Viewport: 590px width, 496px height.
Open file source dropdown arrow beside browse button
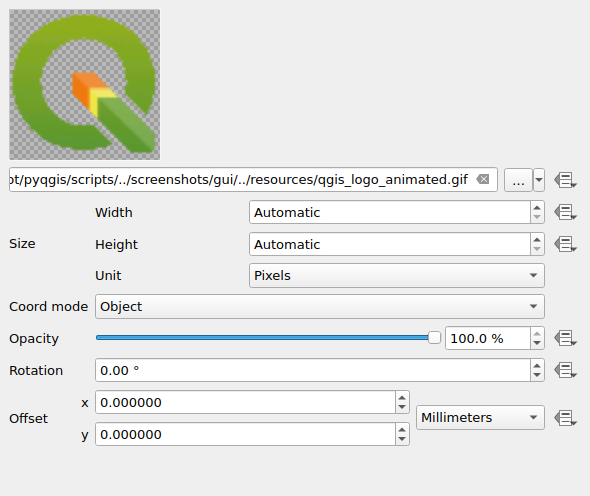pos(539,180)
